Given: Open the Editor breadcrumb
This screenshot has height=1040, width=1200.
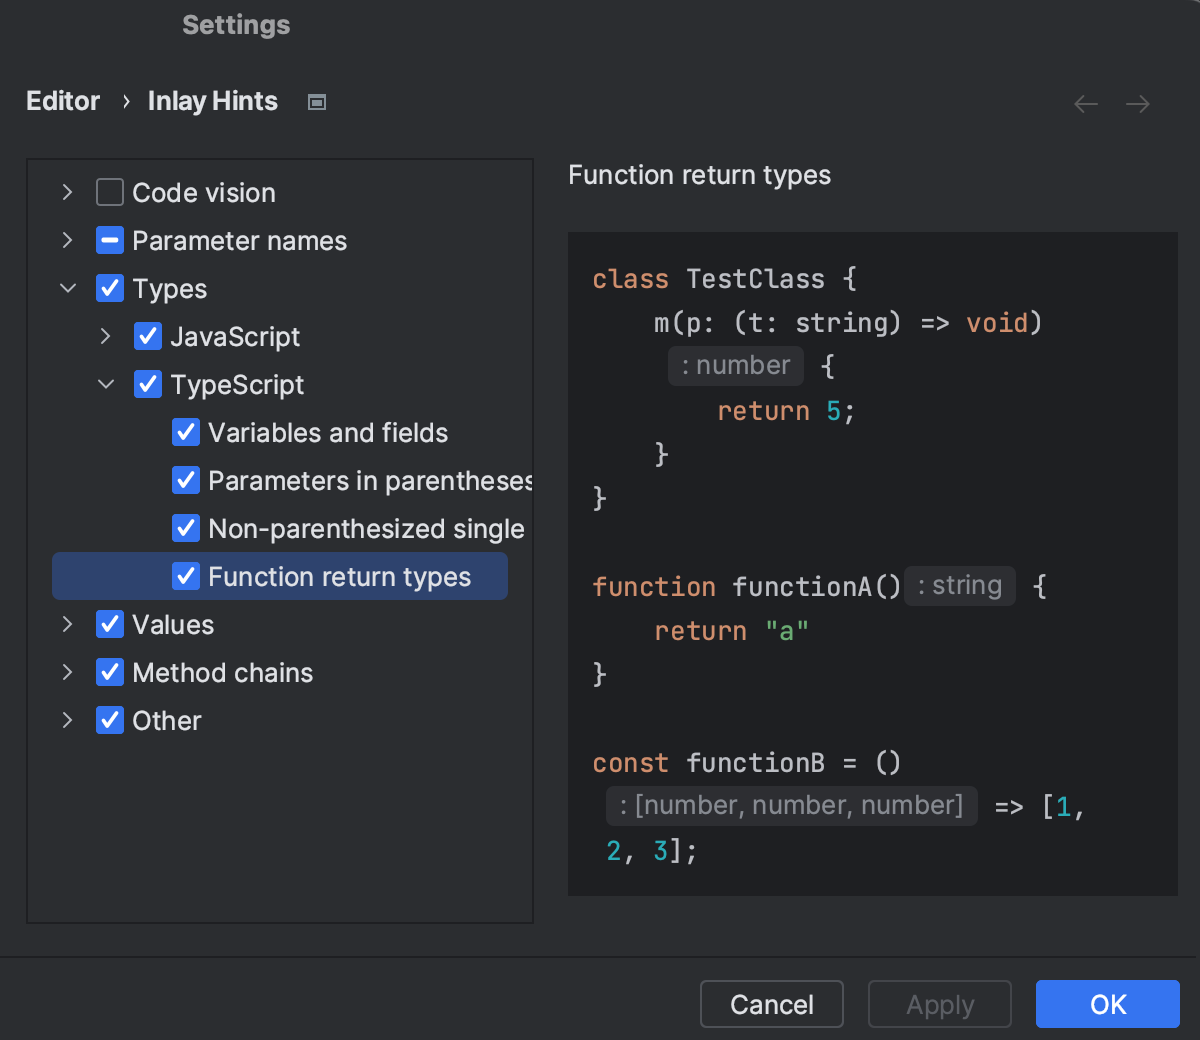Looking at the screenshot, I should pos(63,101).
